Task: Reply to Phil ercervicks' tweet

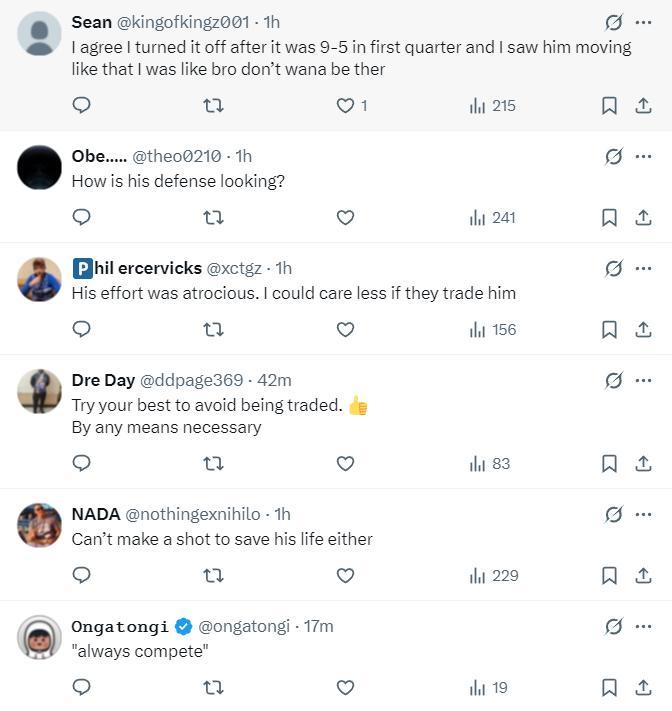Action: [x=82, y=329]
